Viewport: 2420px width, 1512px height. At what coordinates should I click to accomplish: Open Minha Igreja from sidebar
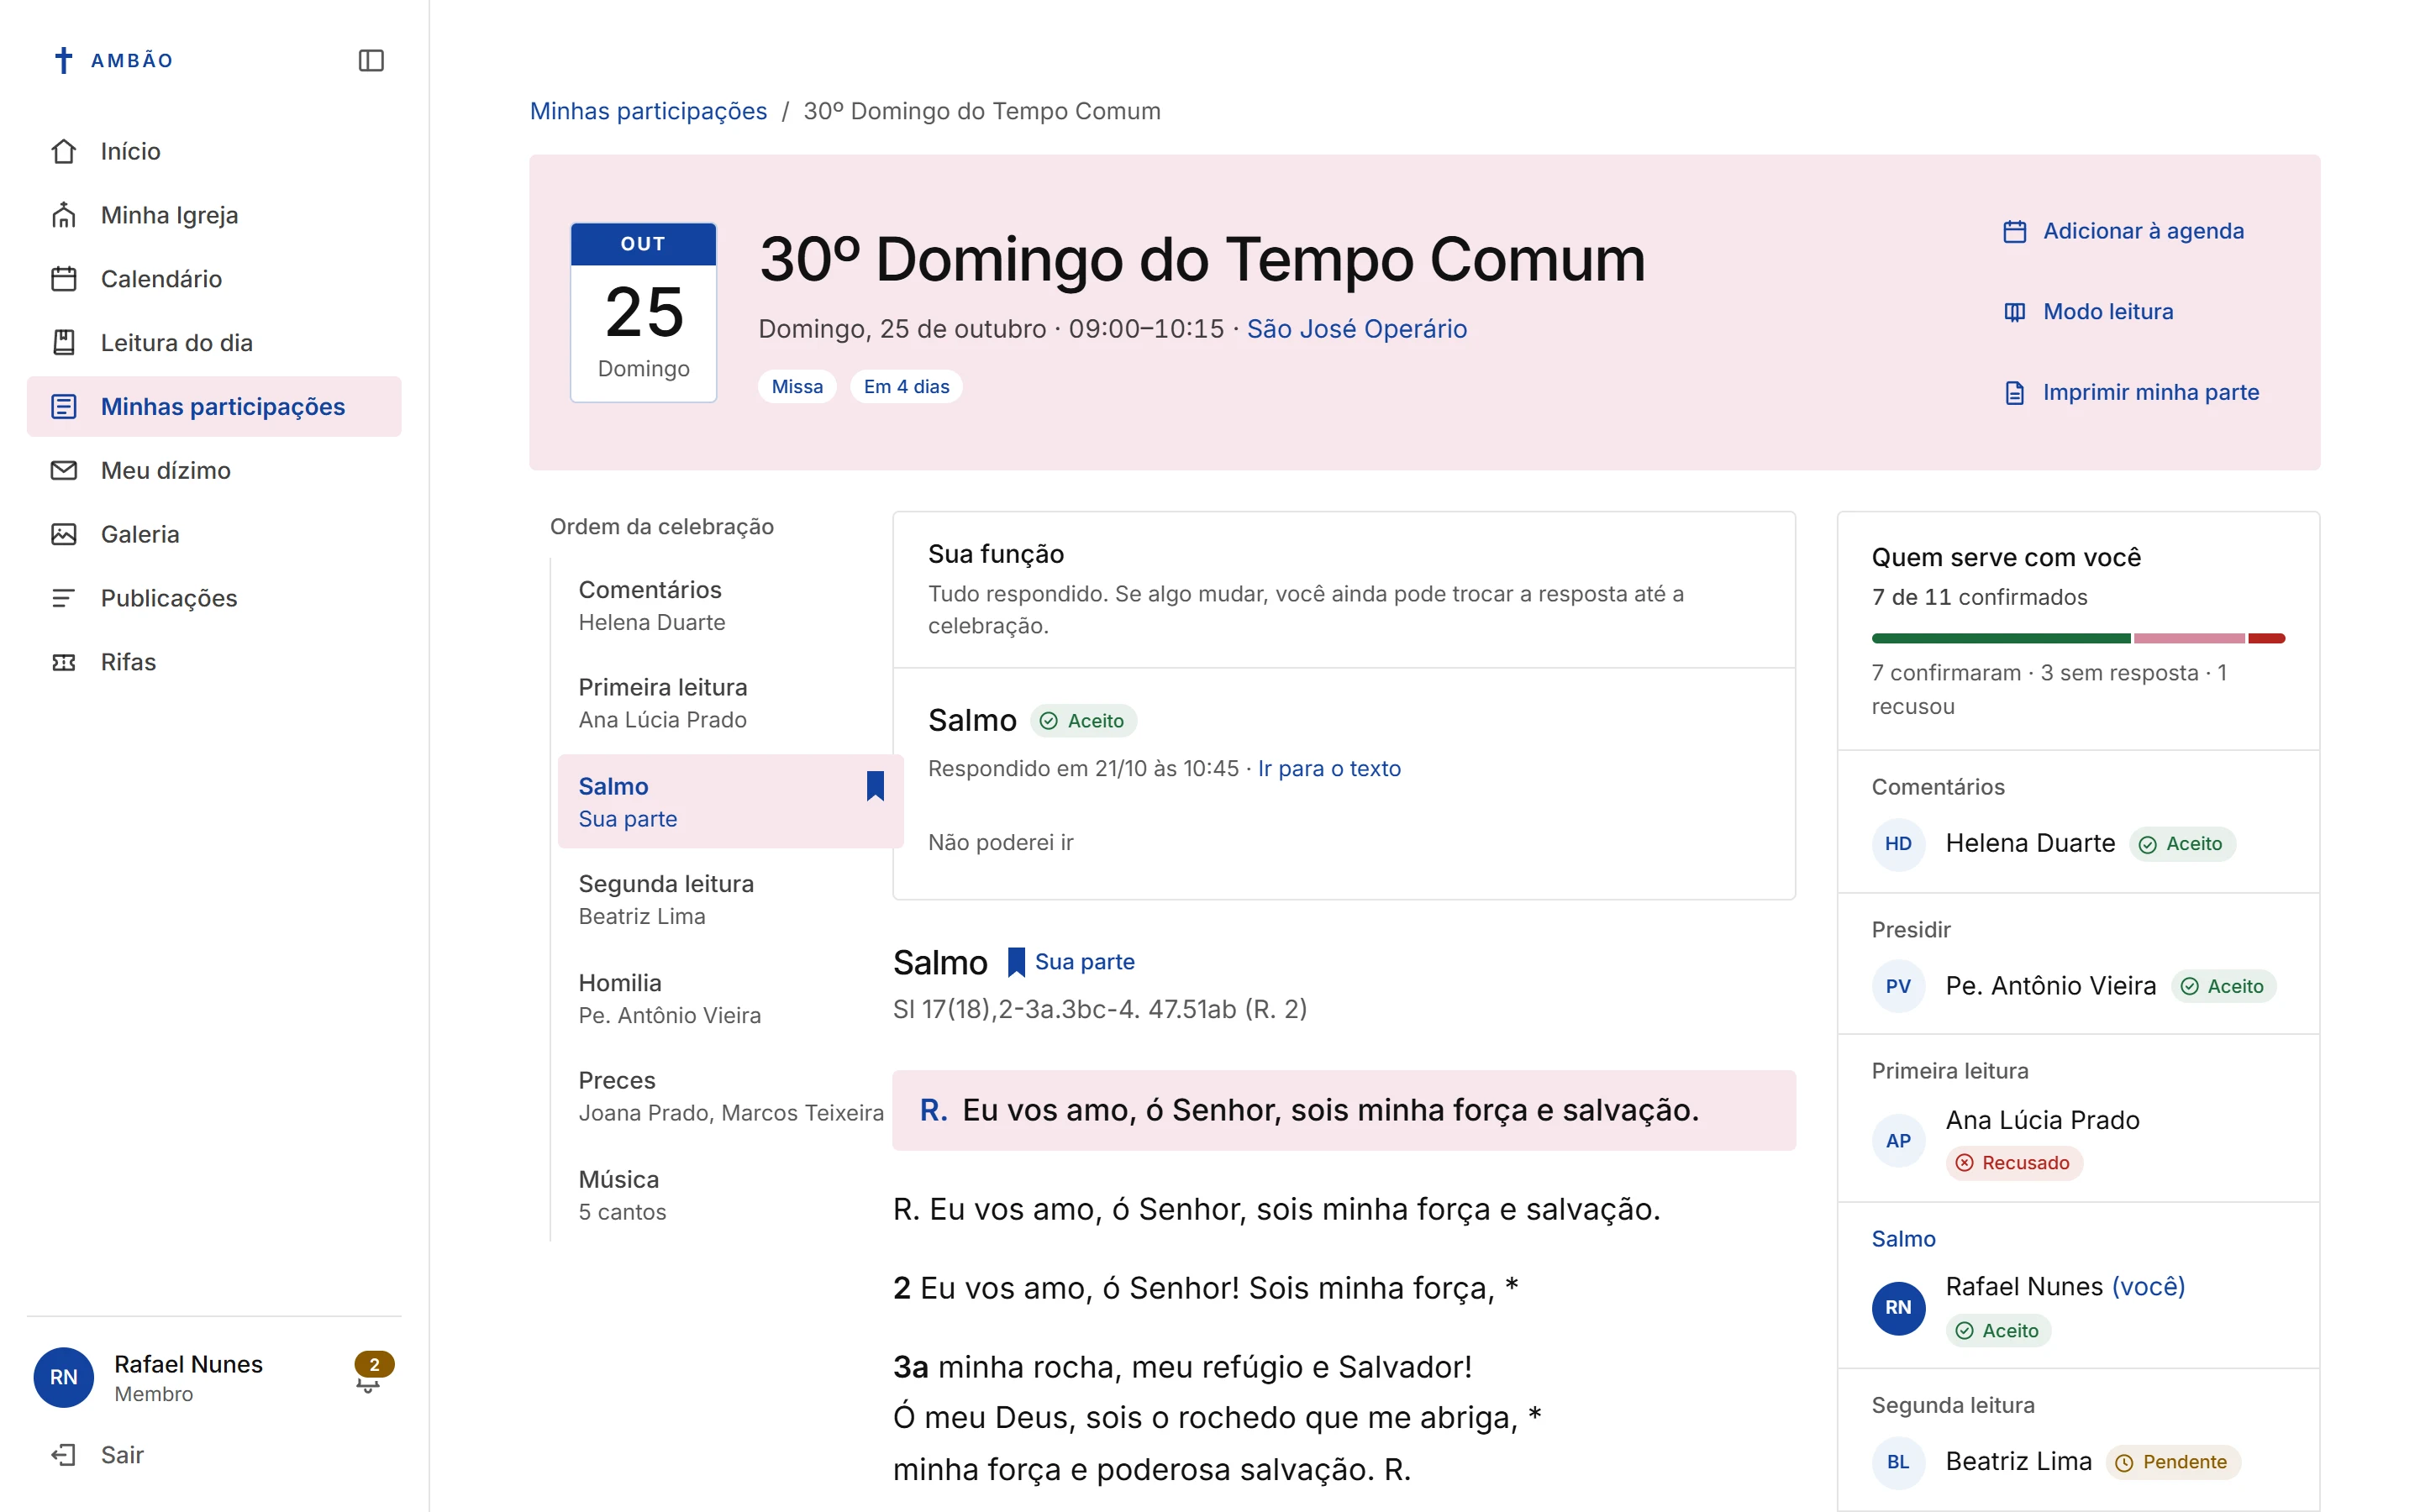214,215
